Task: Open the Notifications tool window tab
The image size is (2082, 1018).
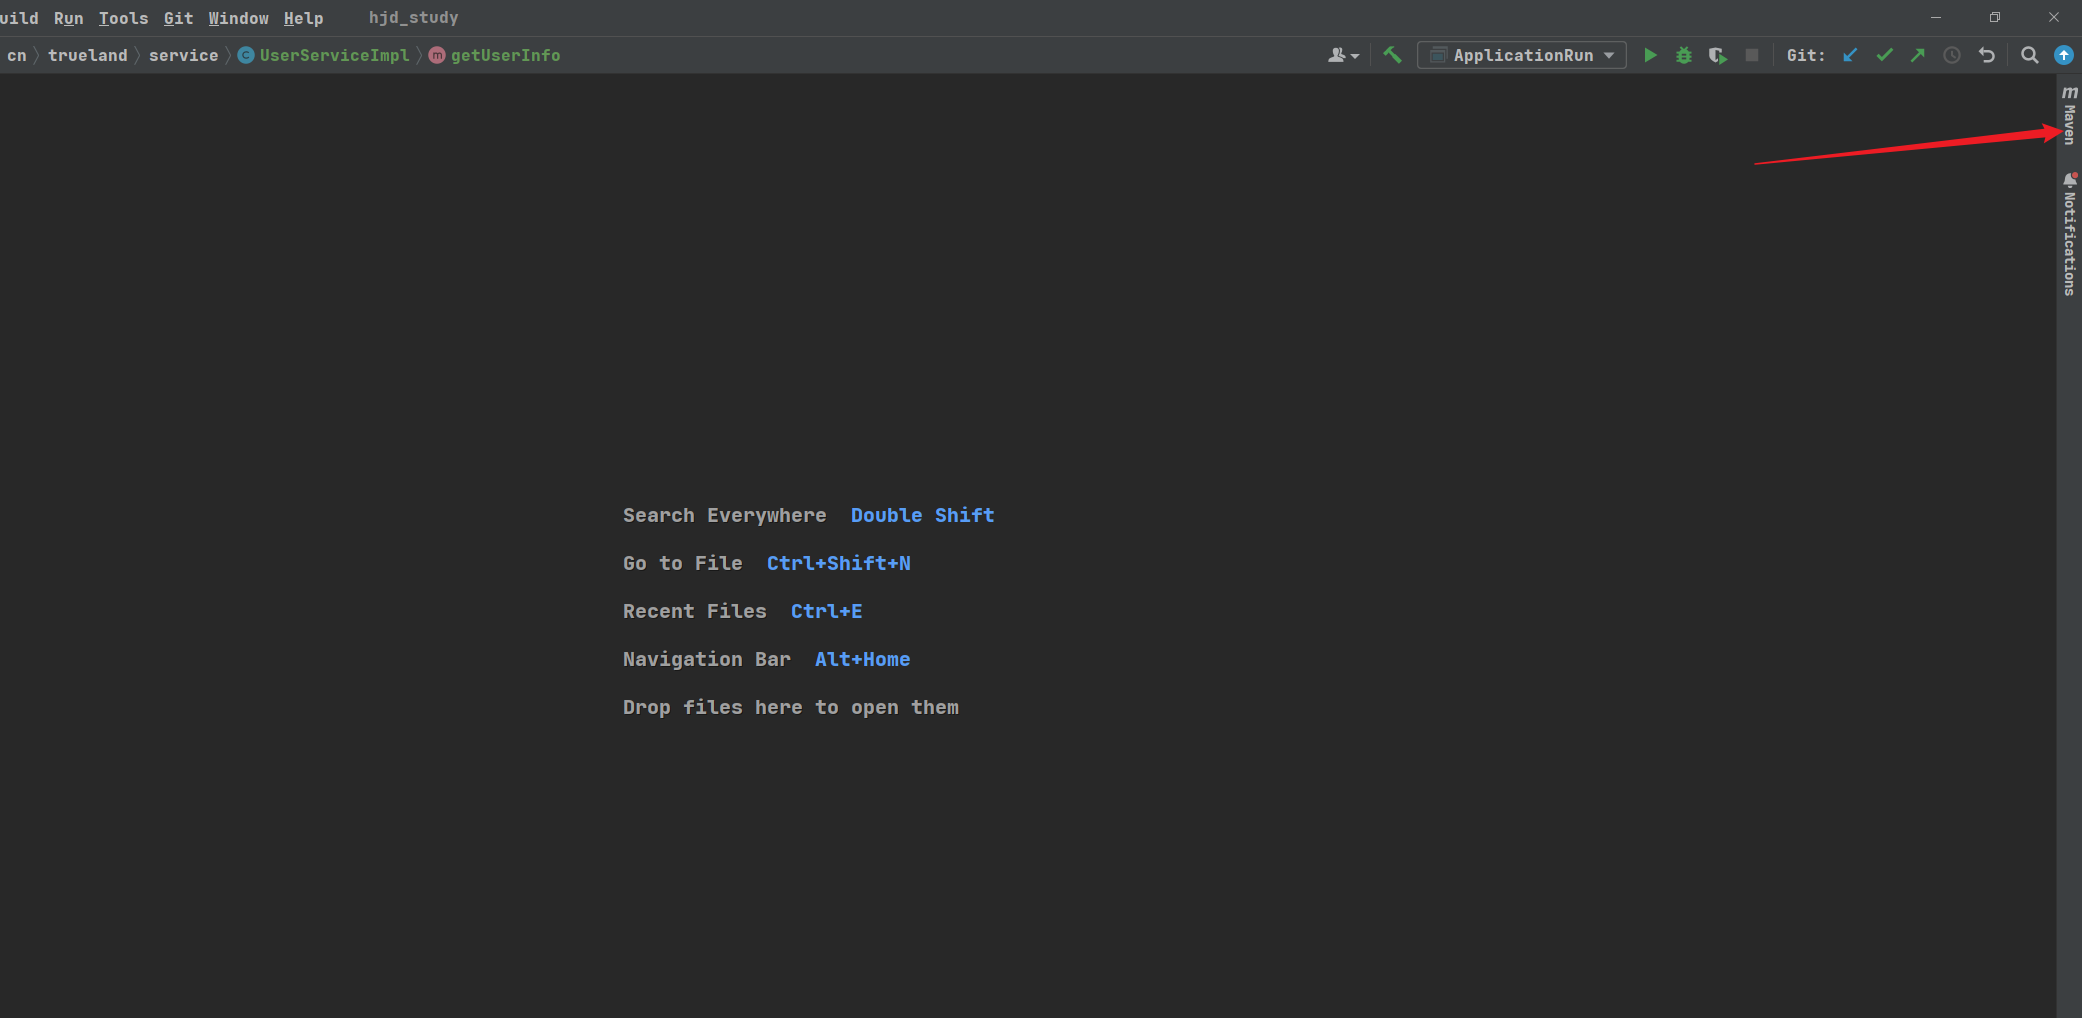Action: (2069, 235)
